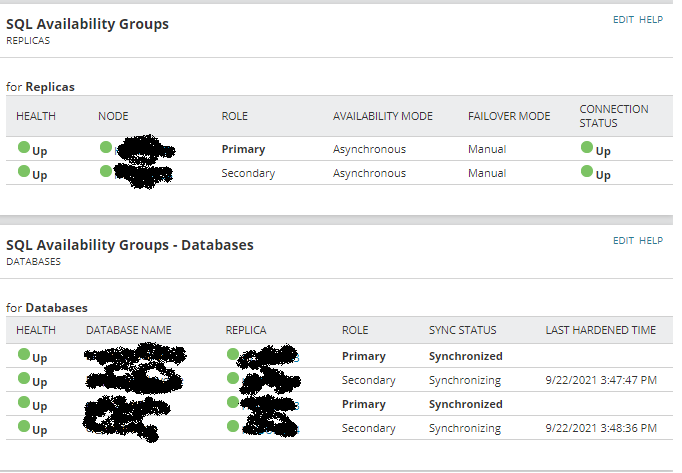The image size is (682, 473).
Task: Click Synchronizing status in 3:48:36 PM row
Action: tap(465, 428)
